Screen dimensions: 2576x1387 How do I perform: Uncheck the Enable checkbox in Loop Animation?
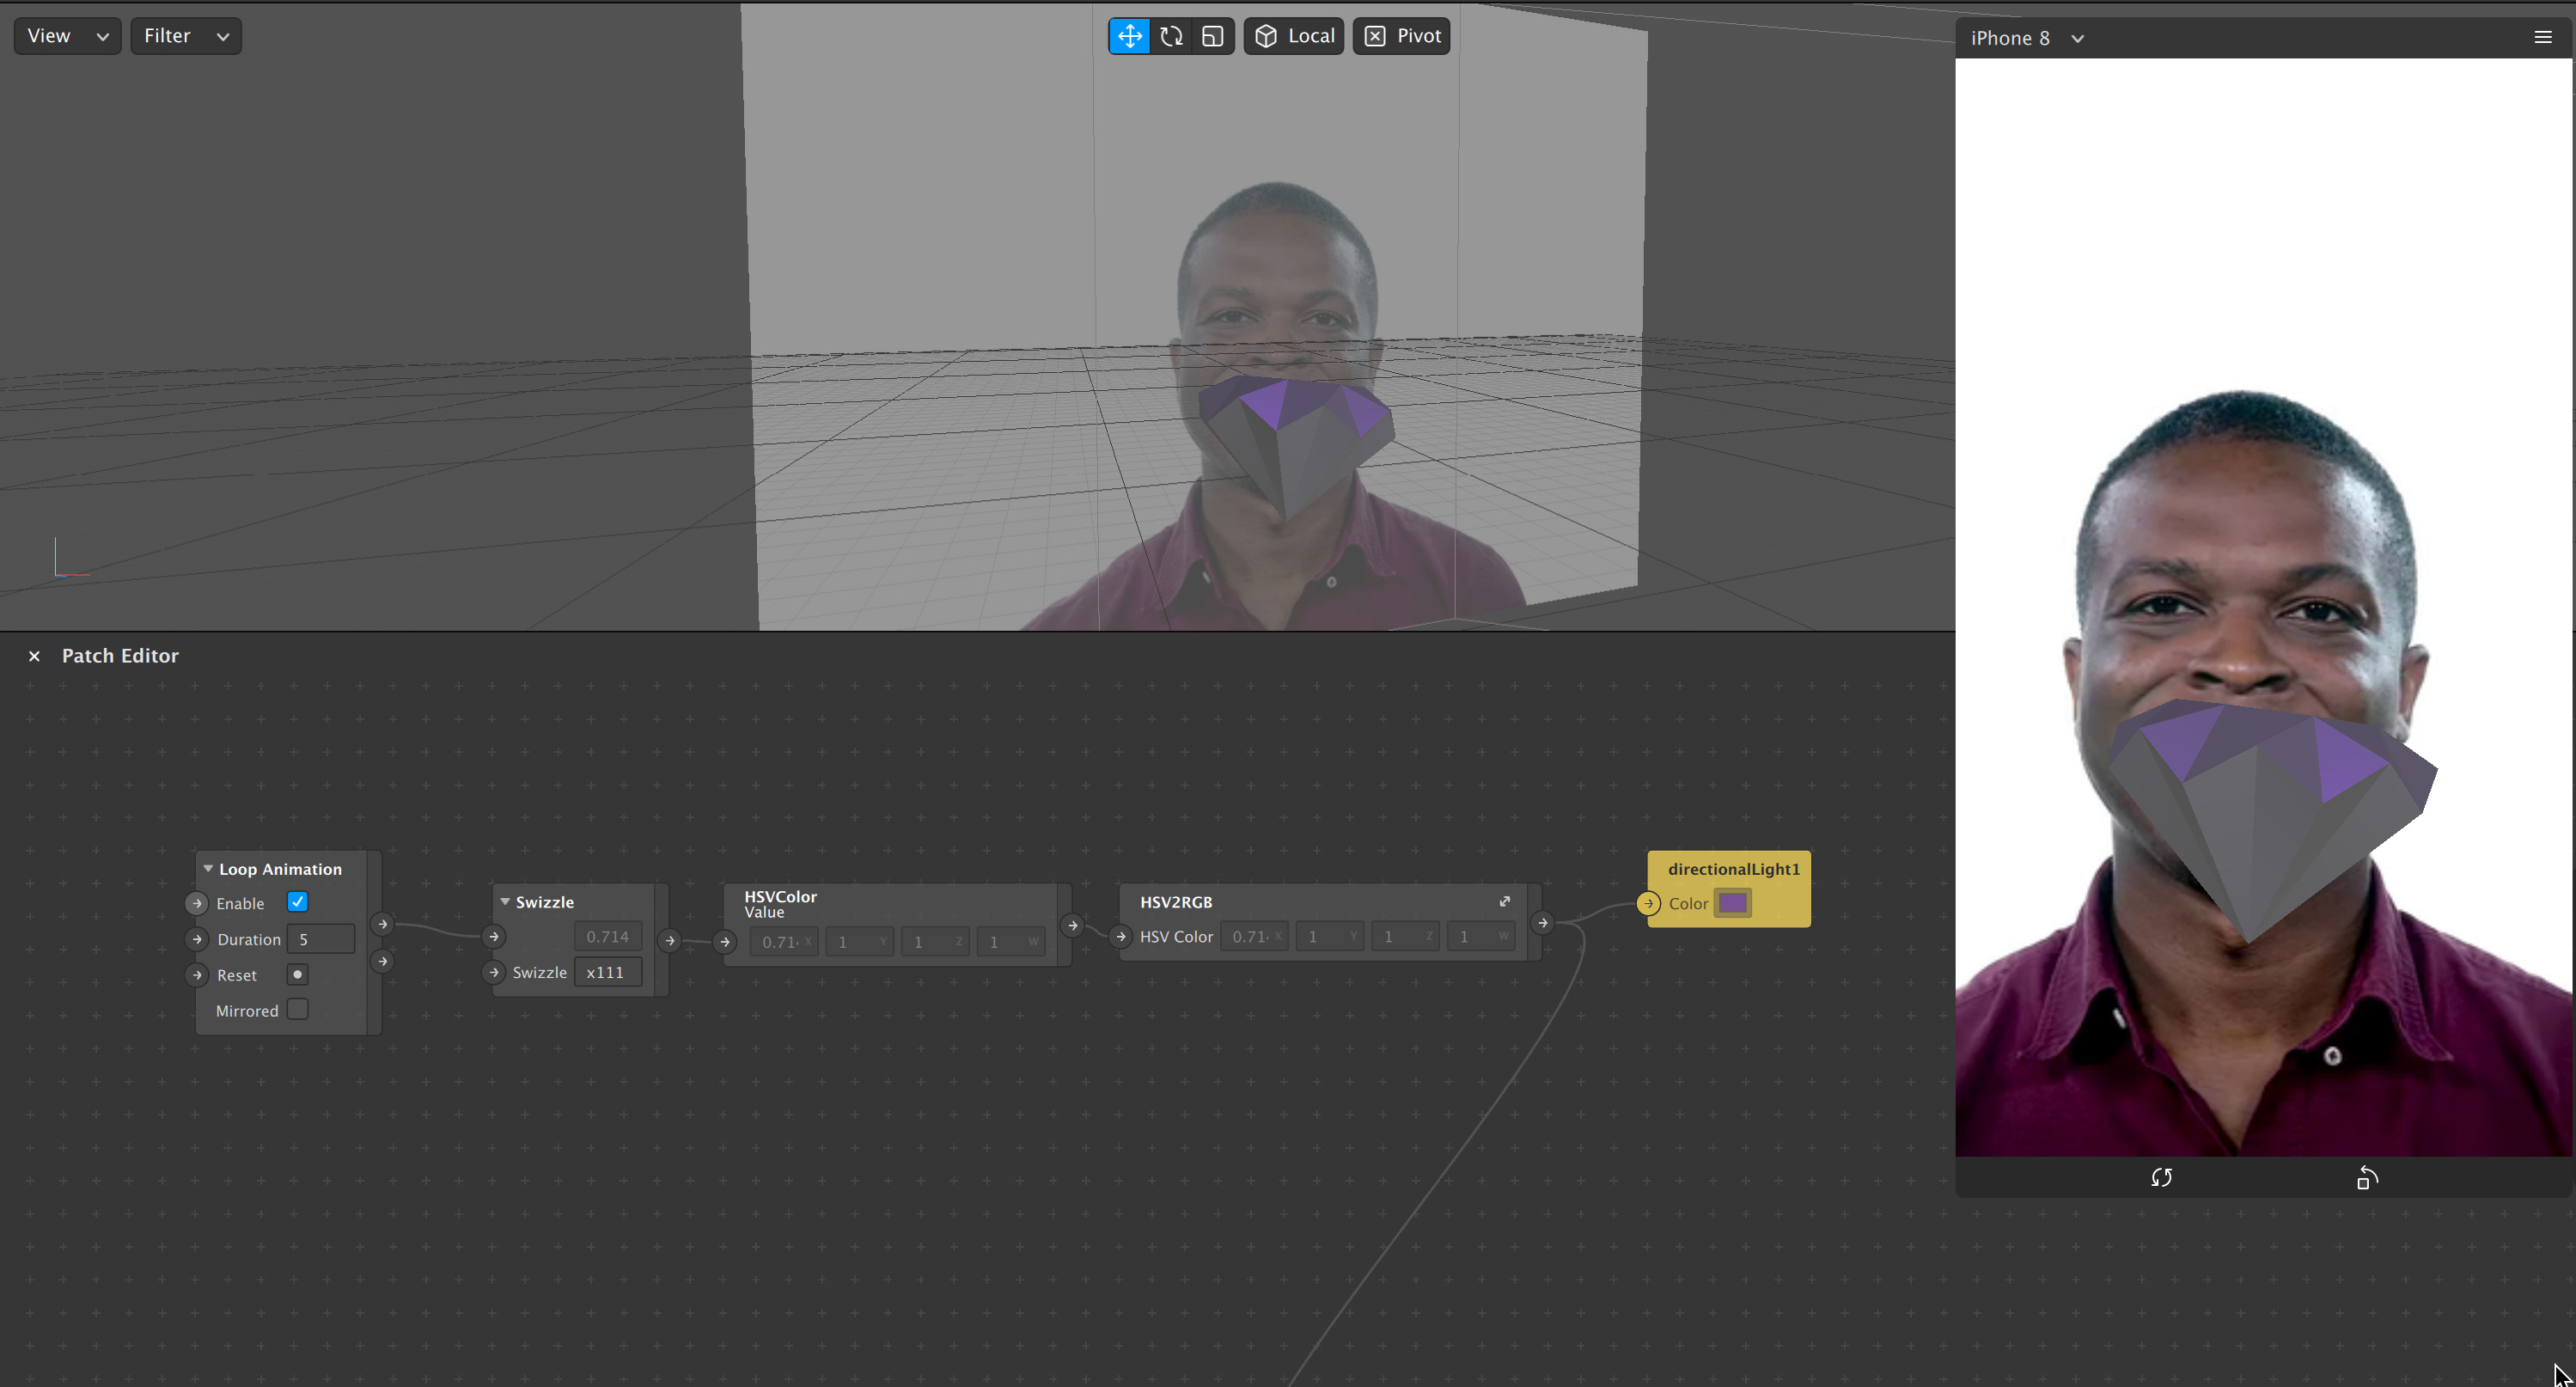297,902
